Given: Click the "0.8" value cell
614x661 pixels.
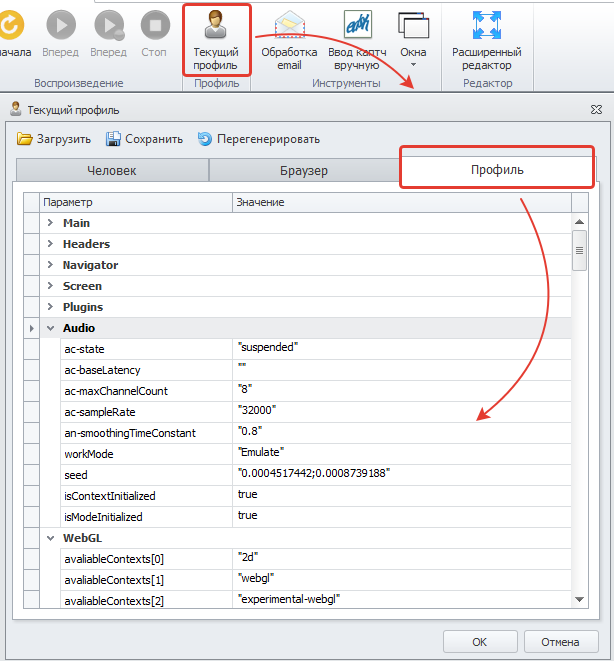Looking at the screenshot, I should click(x=402, y=433).
